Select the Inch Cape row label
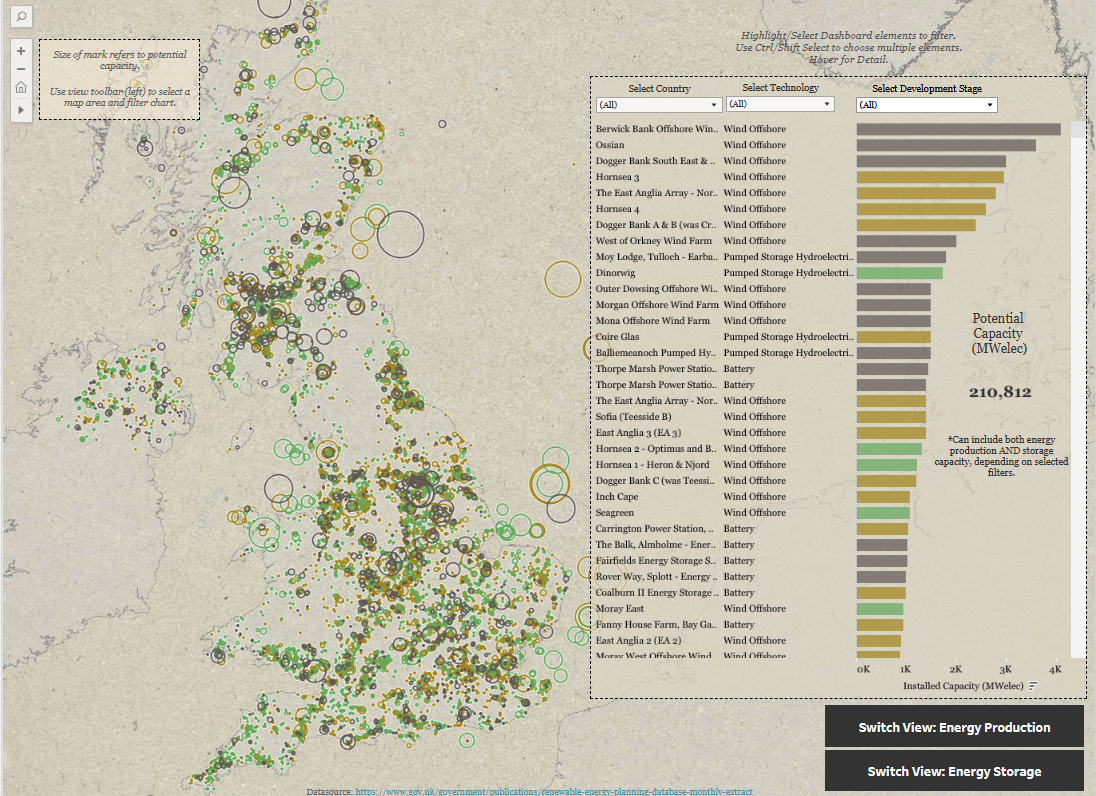 616,497
